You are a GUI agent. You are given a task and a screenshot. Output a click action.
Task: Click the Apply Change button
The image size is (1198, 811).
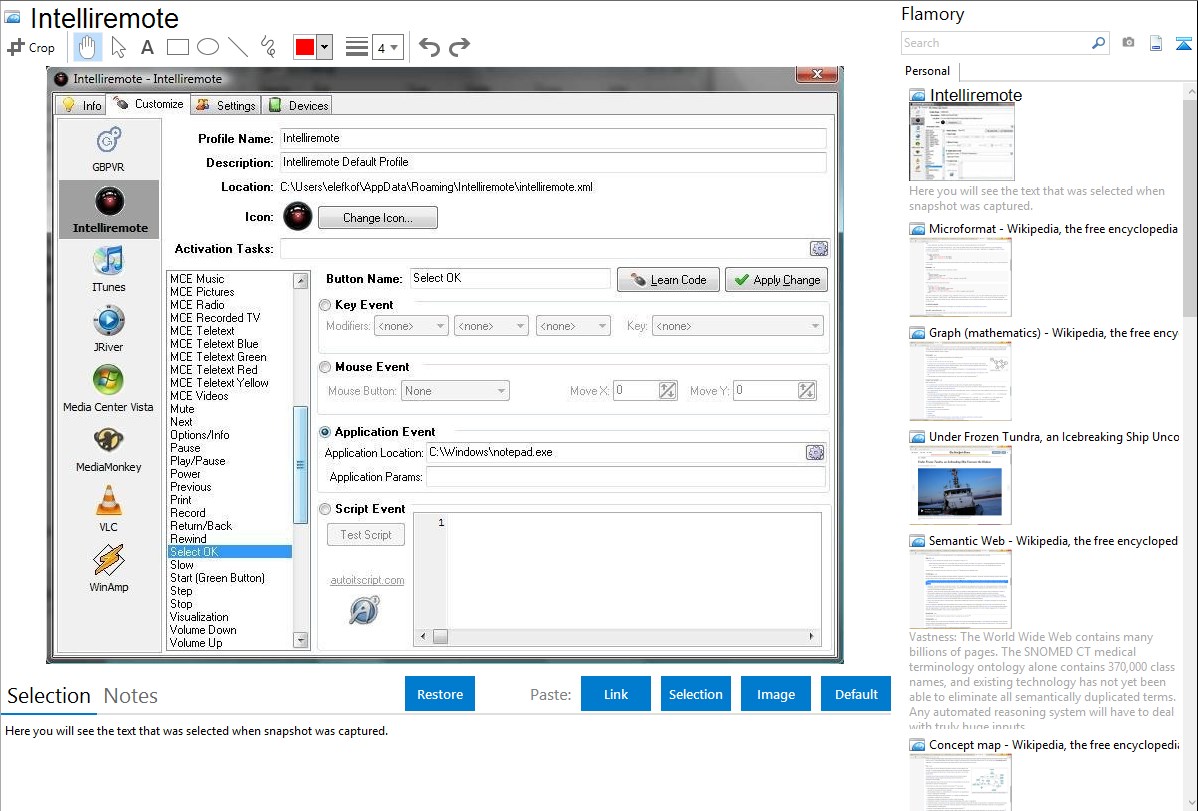tap(776, 280)
